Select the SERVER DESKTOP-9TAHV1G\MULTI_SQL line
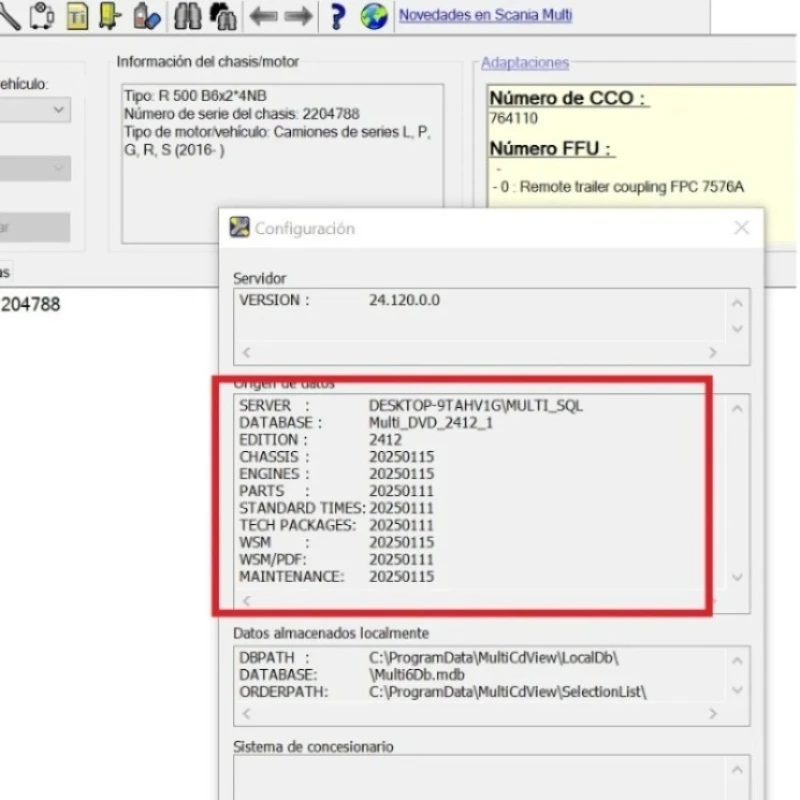 (x=411, y=406)
